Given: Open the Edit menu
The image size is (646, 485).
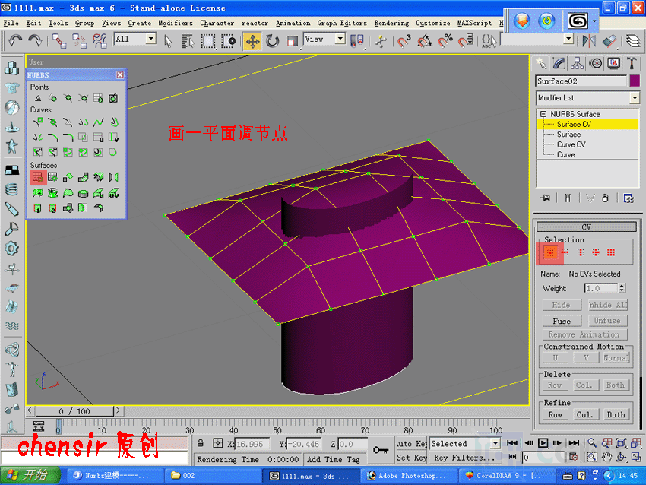Looking at the screenshot, I should (33, 23).
